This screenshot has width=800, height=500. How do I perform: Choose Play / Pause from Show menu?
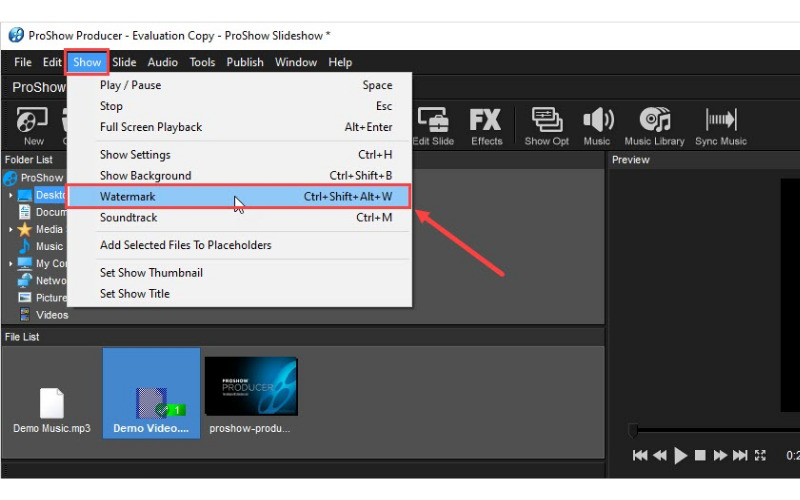point(239,85)
